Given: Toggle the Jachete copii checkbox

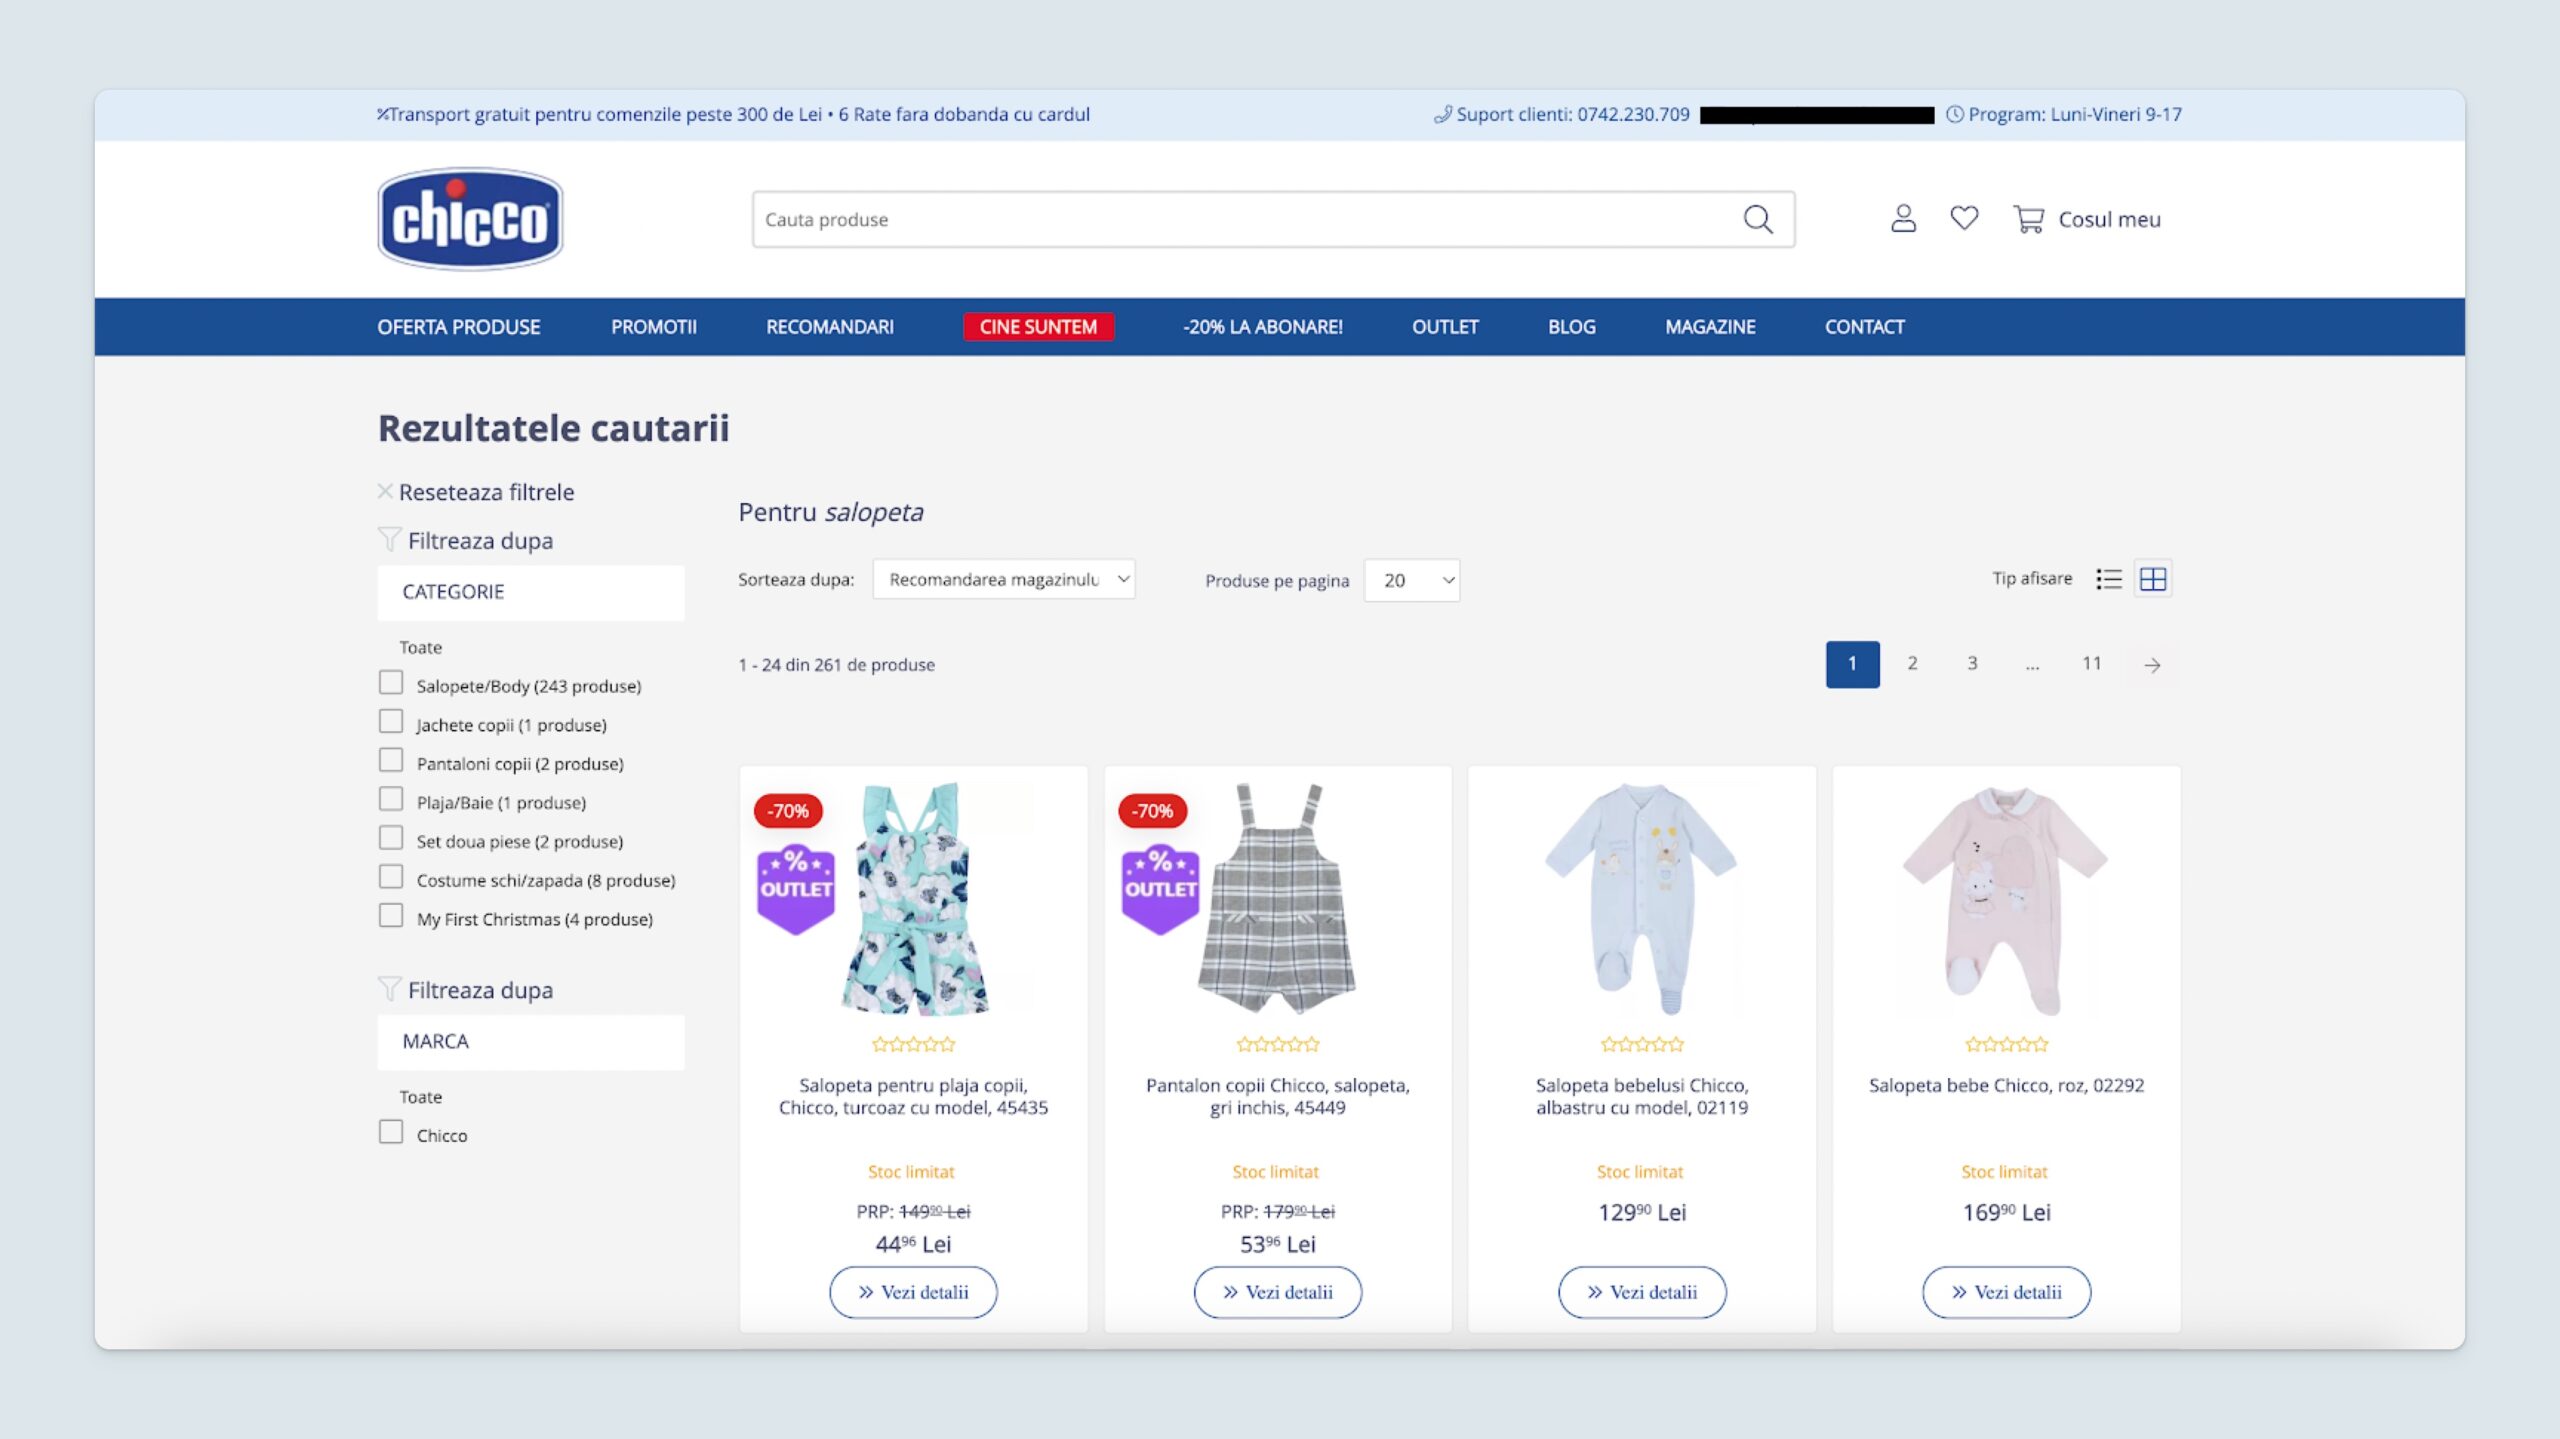Looking at the screenshot, I should 391,722.
